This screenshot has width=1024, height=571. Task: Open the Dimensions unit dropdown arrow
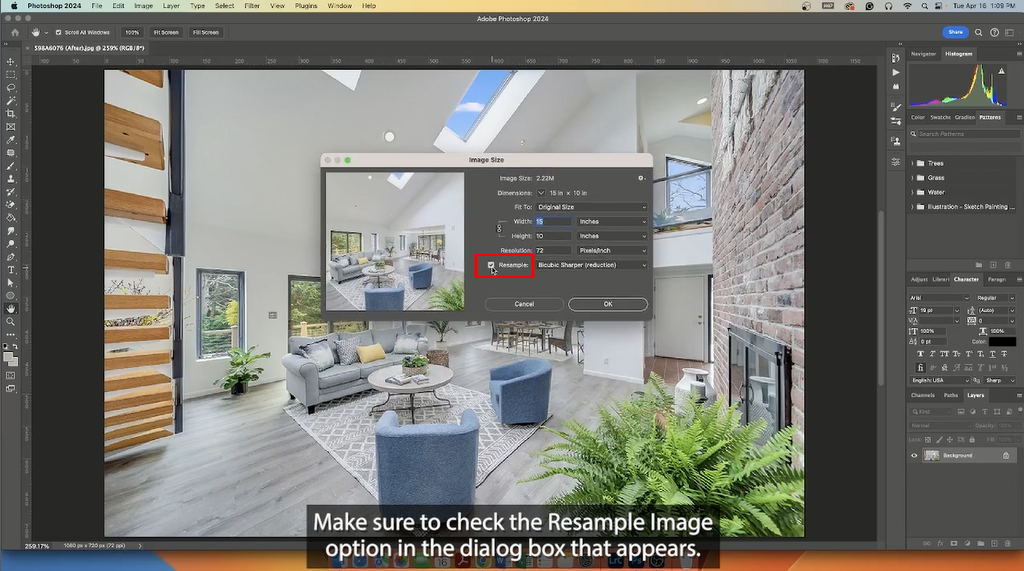(x=541, y=193)
